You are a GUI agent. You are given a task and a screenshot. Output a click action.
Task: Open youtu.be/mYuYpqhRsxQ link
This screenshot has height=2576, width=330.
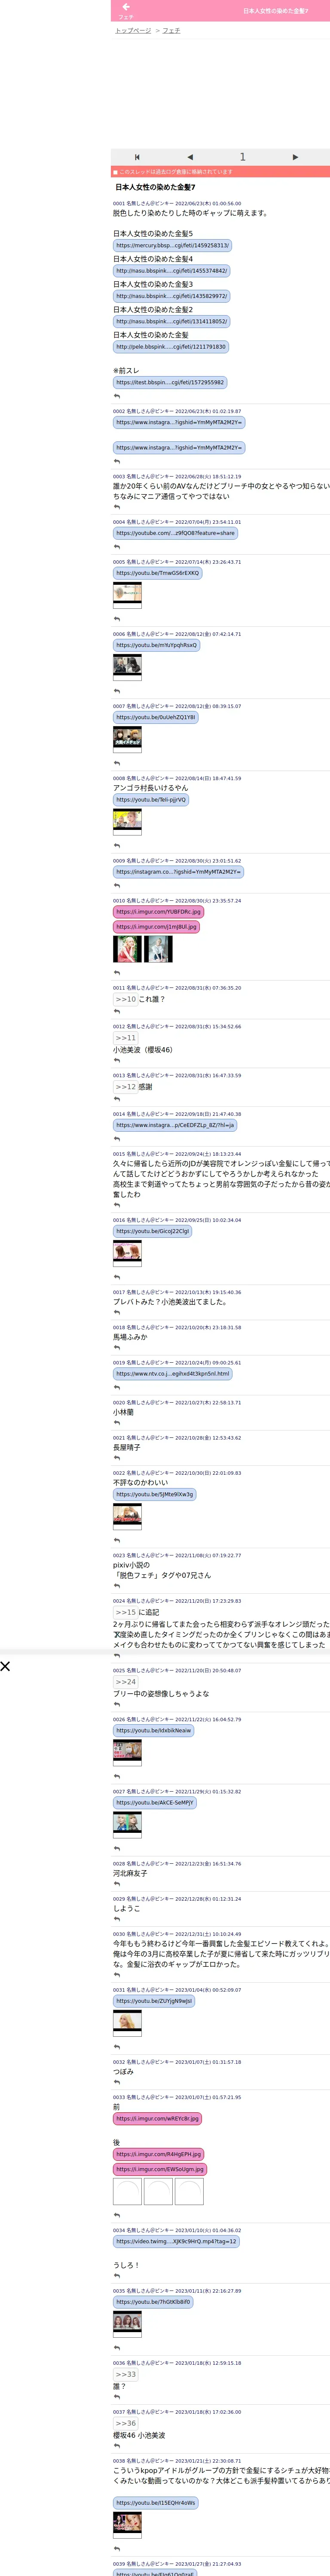click(156, 645)
